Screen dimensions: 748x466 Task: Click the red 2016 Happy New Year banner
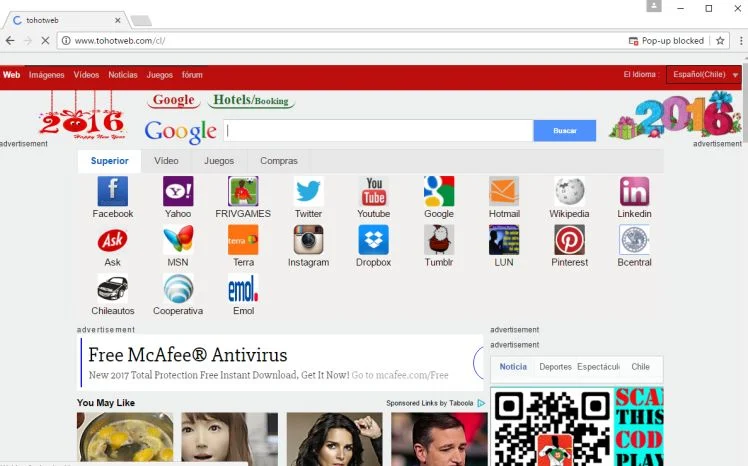(82, 117)
